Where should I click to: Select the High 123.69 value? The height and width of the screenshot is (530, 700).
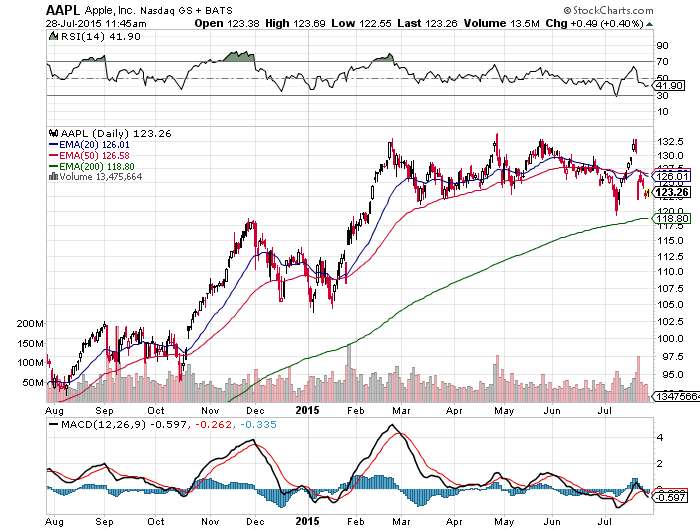[295, 23]
